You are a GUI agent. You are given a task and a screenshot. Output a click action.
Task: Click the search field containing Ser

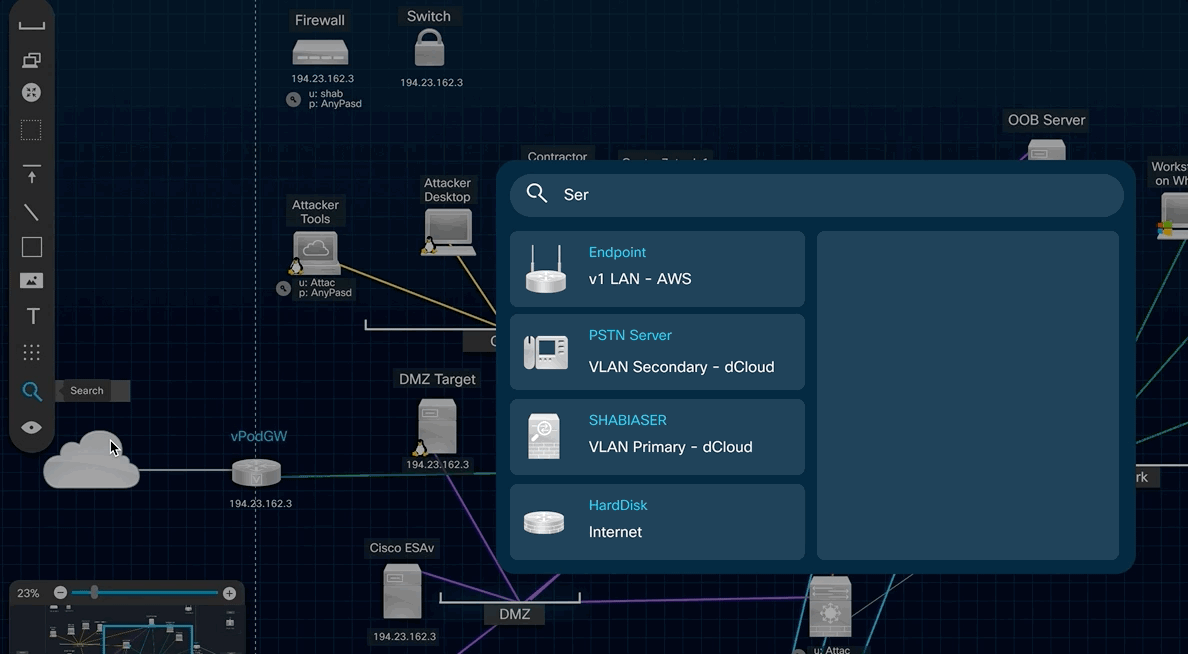click(817, 195)
